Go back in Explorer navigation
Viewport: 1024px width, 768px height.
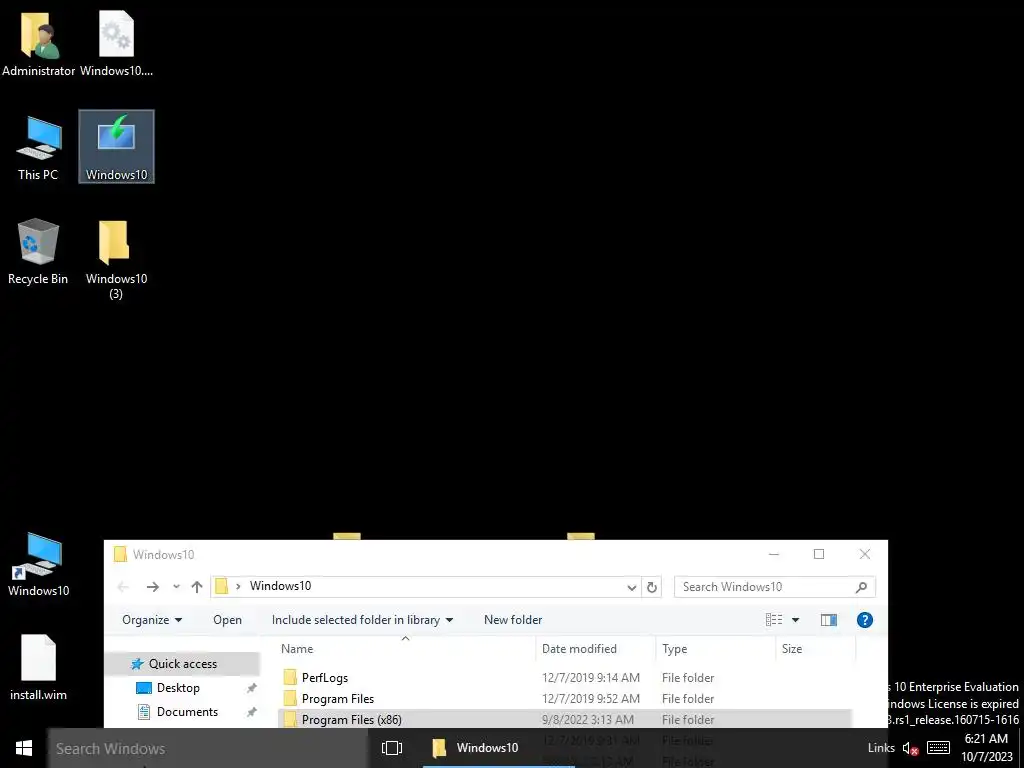click(x=123, y=586)
